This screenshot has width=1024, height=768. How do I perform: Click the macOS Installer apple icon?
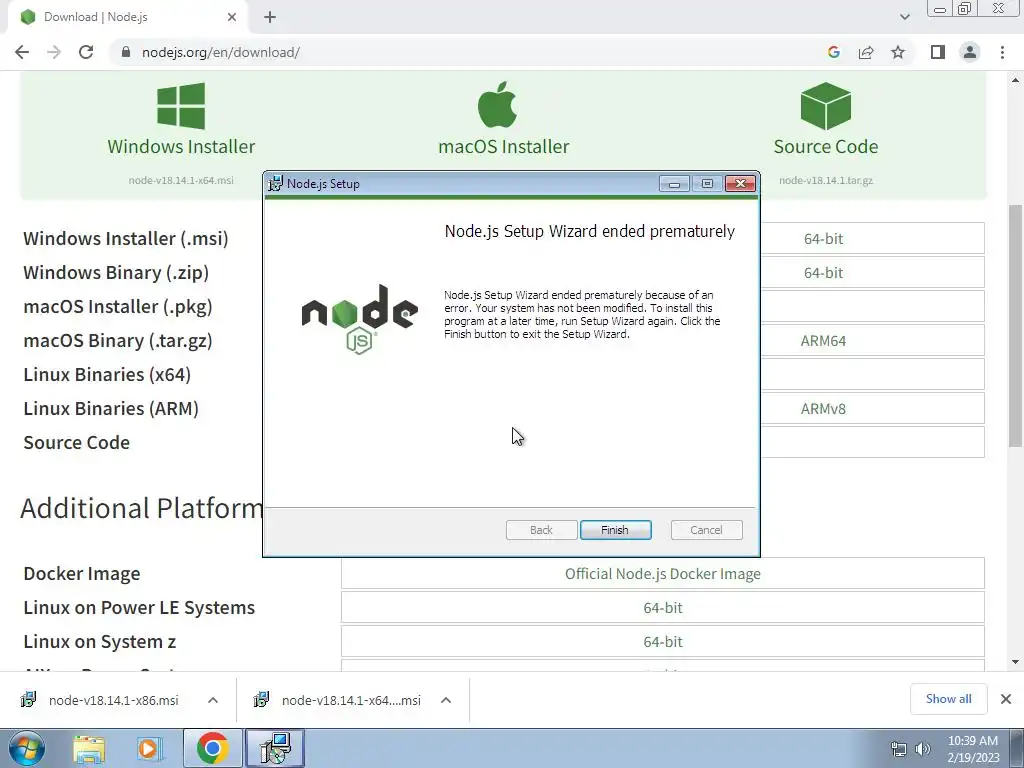498,104
